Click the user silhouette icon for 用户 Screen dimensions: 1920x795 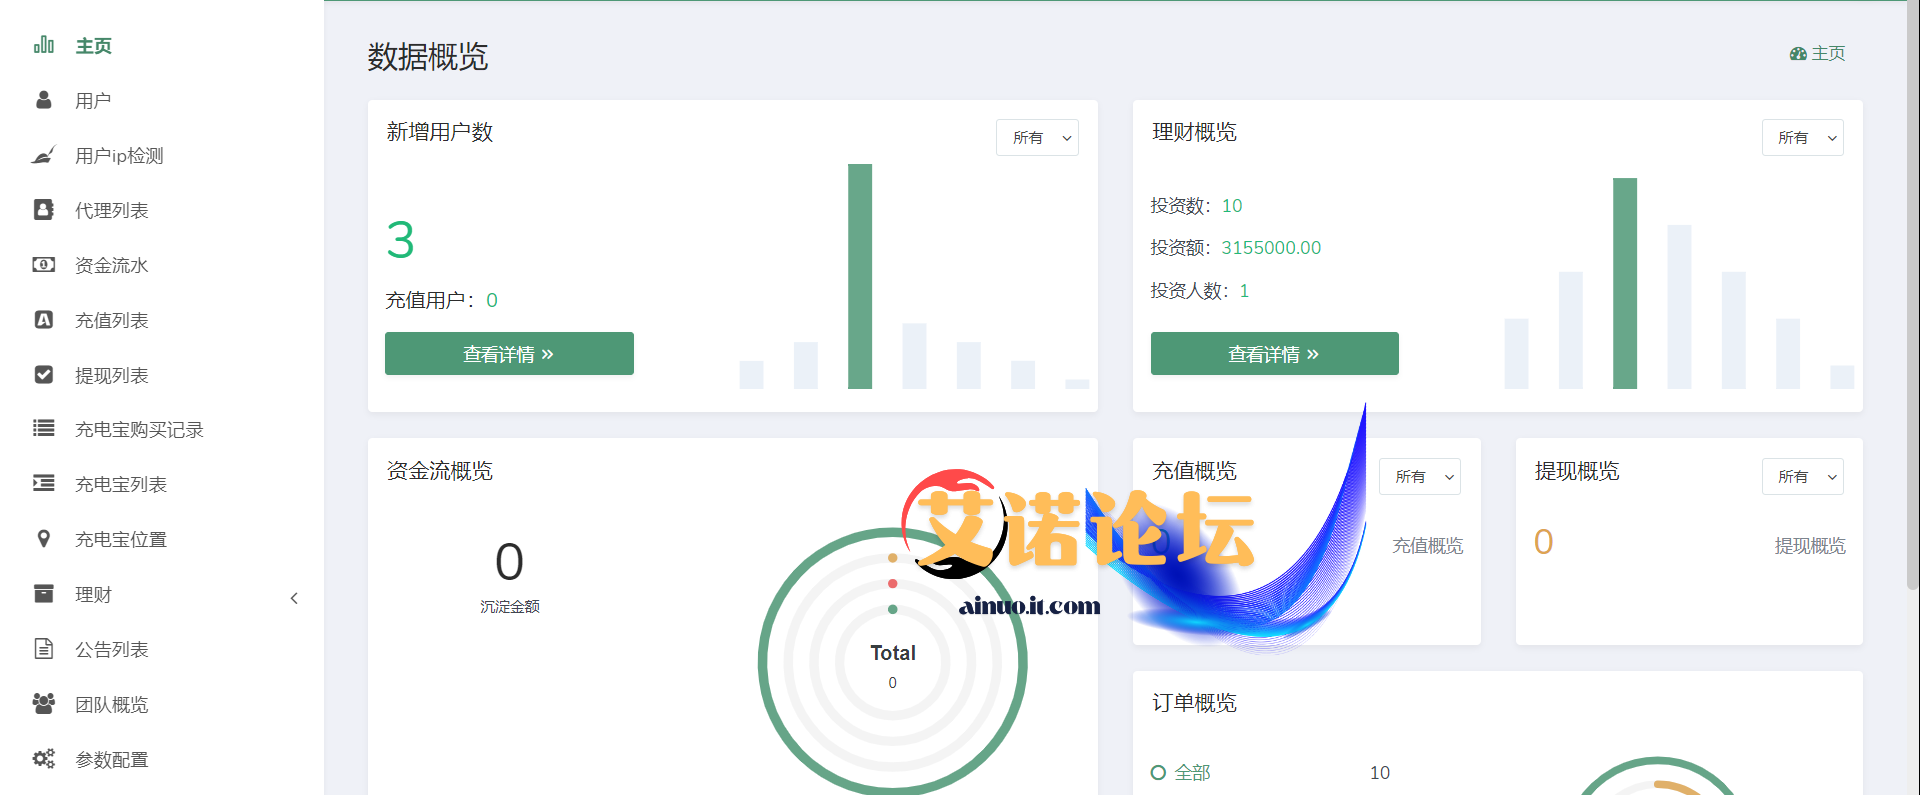pyautogui.click(x=43, y=100)
